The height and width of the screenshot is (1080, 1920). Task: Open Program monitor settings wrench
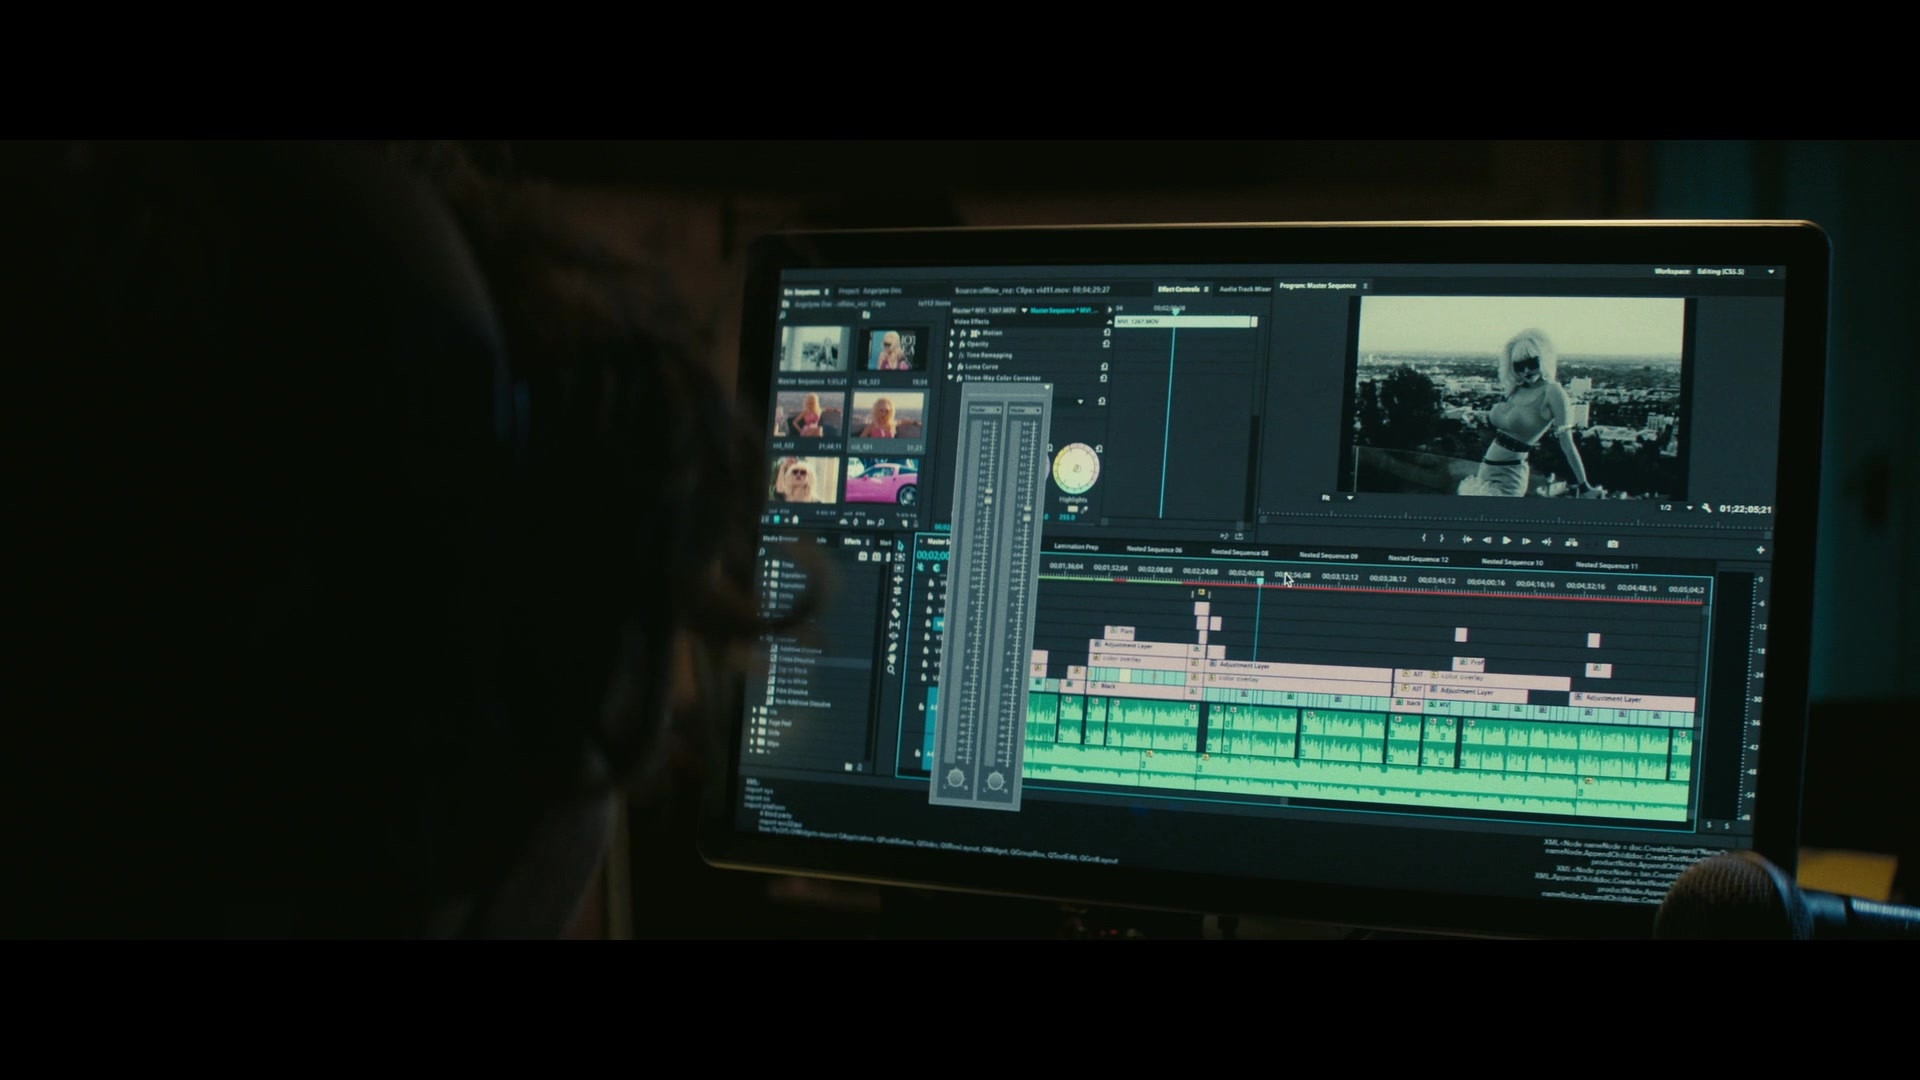coord(1706,508)
